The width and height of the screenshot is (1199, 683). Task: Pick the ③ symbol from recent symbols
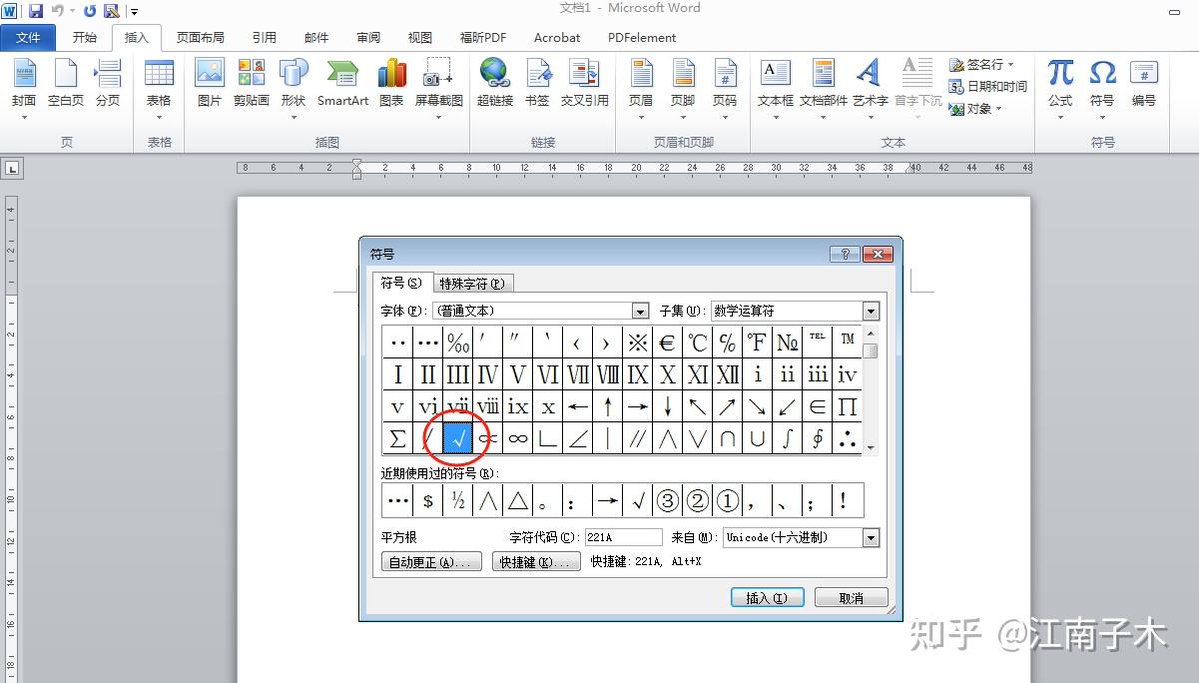pyautogui.click(x=667, y=501)
